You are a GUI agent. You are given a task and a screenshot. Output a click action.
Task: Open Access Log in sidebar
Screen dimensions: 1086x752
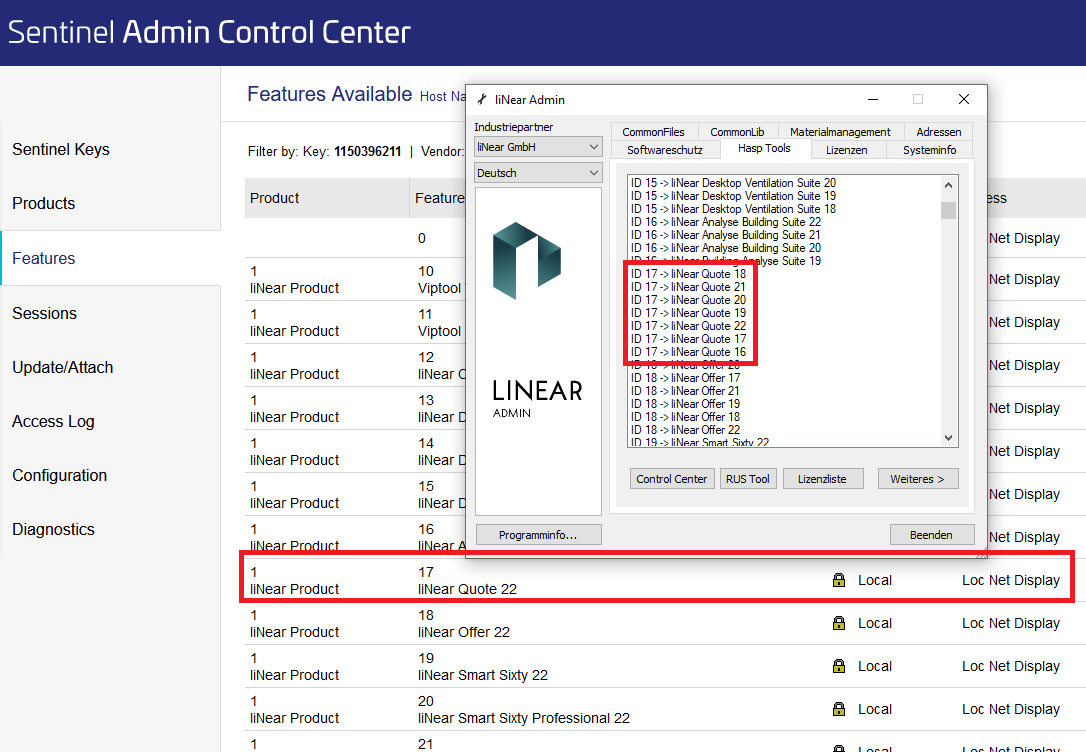point(53,421)
